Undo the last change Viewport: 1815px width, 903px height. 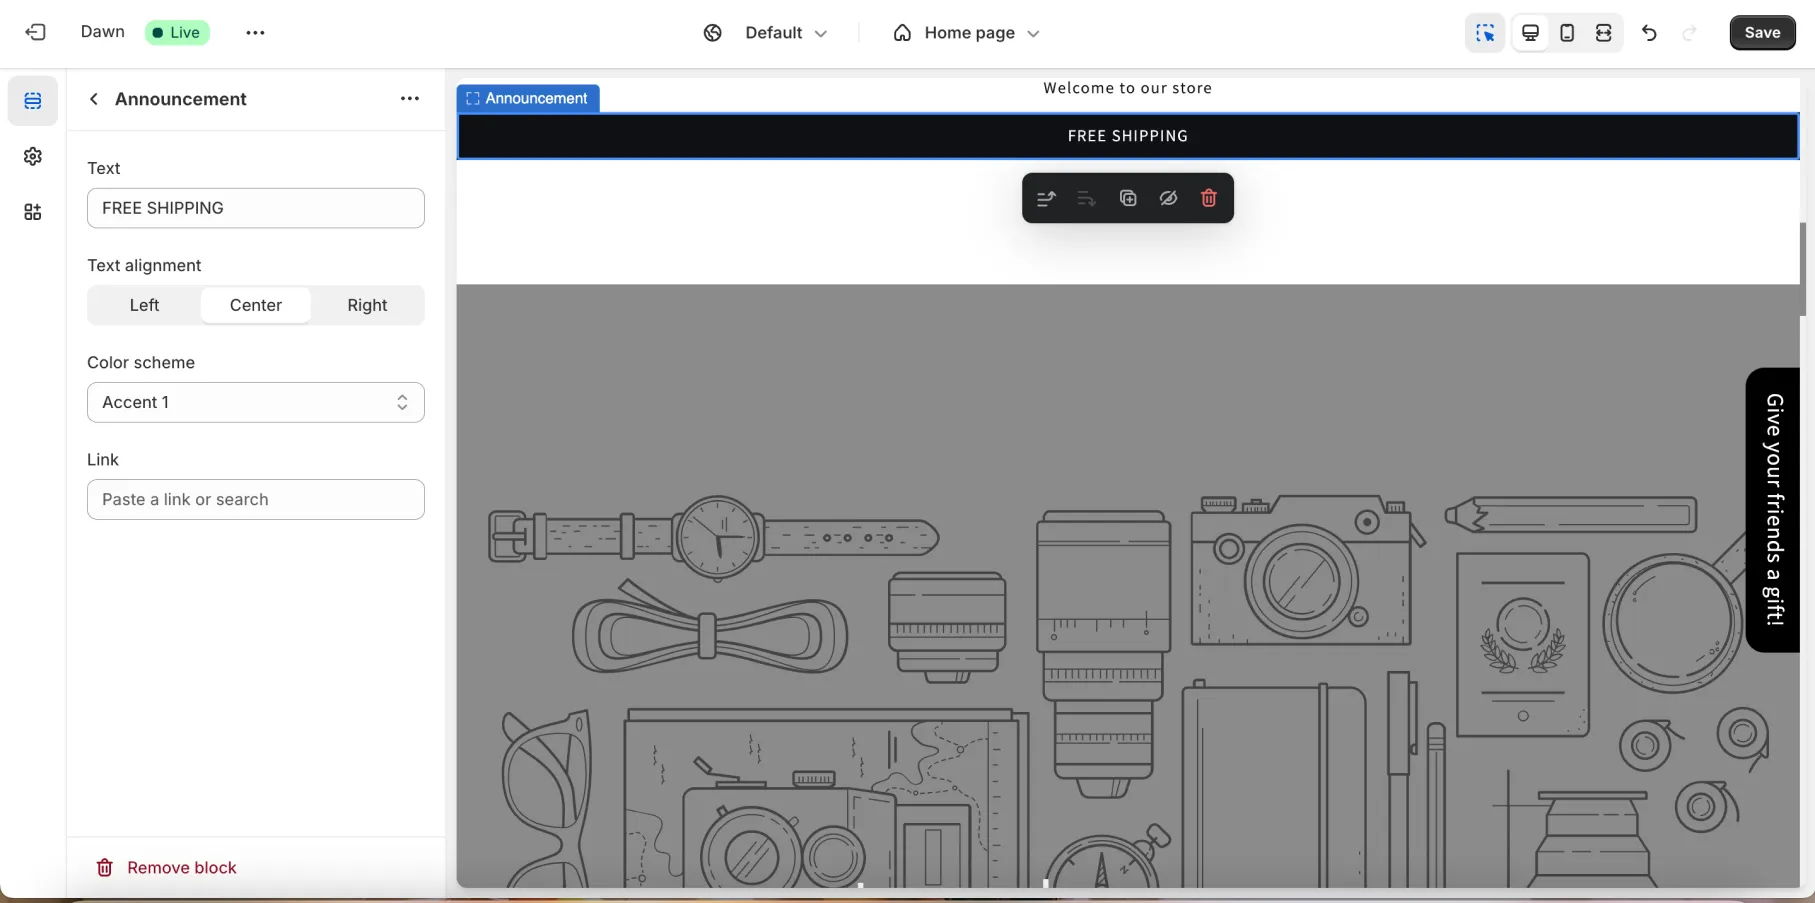click(x=1649, y=33)
